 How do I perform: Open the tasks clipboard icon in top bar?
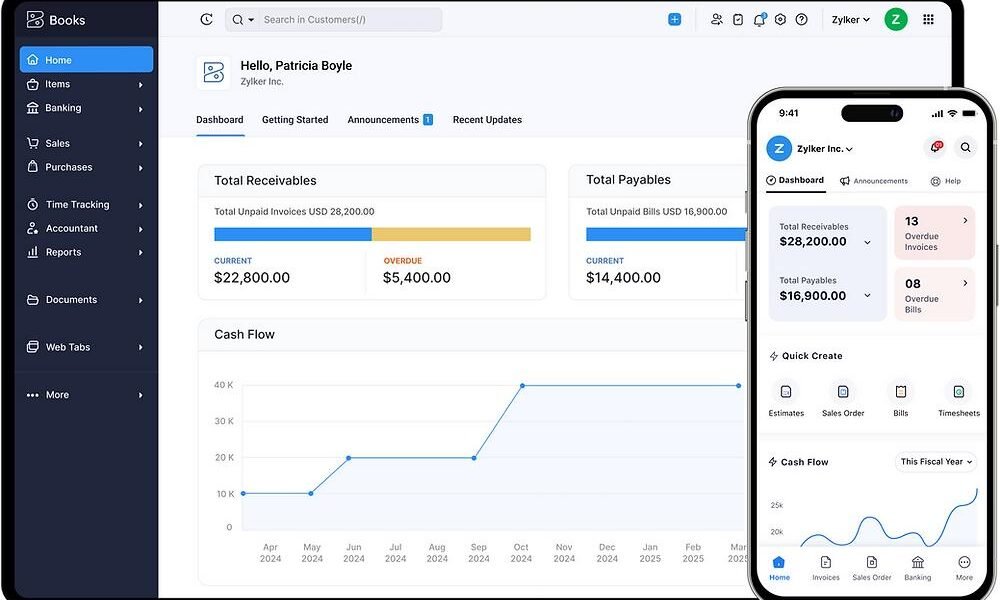point(738,20)
